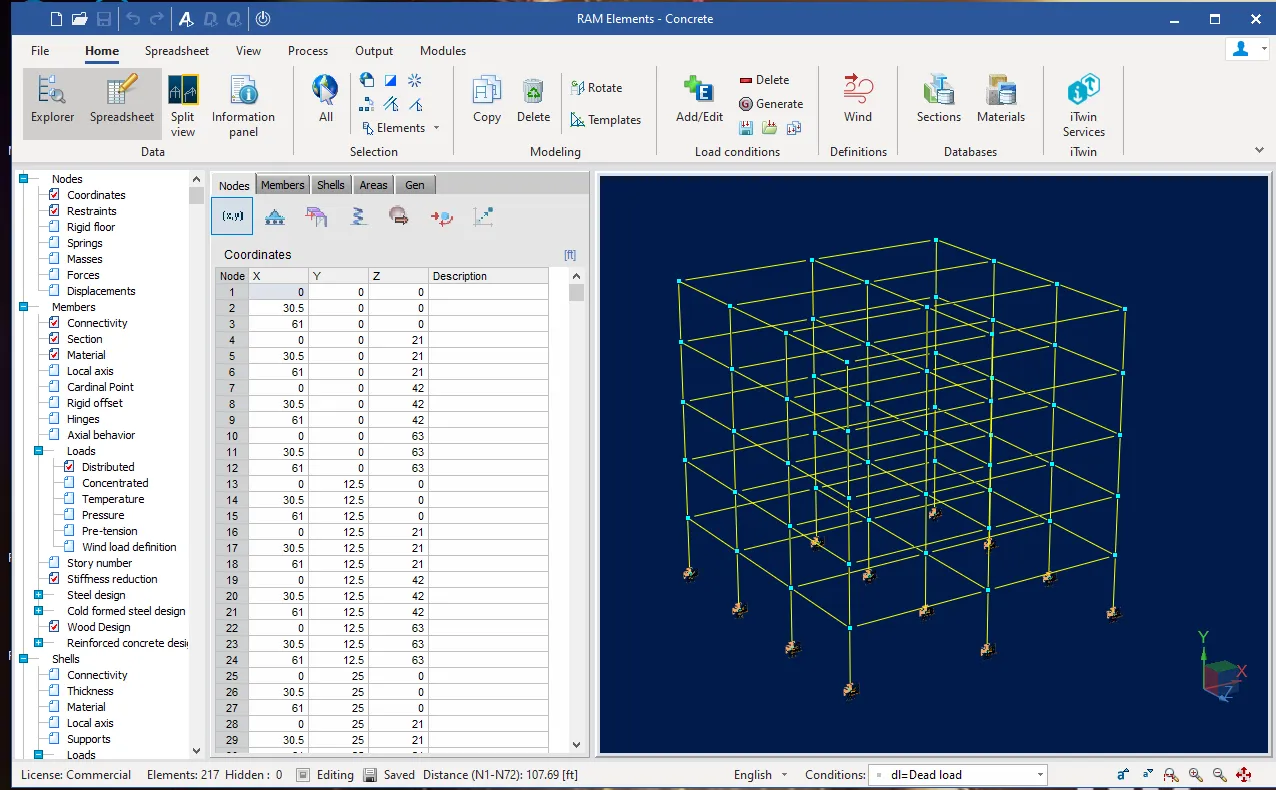
Task: Open the Conditions dl=Dead load dropdown
Action: [x=958, y=775]
